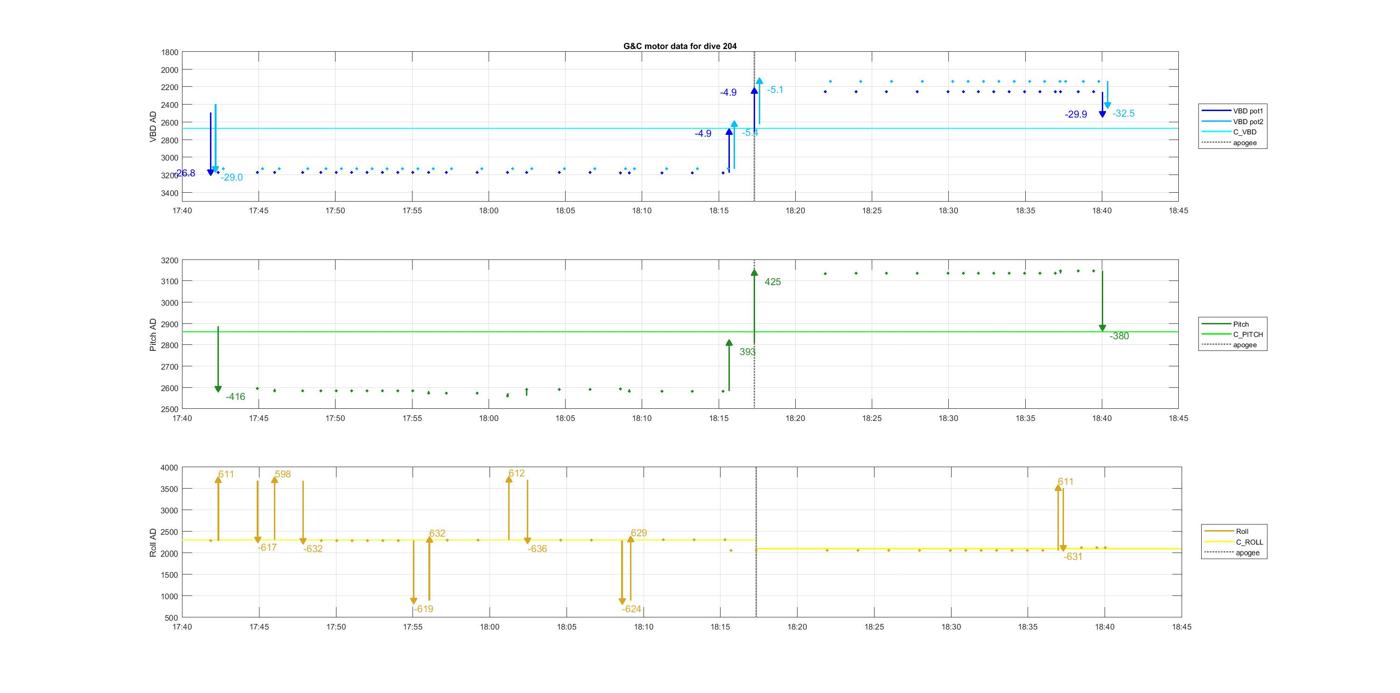Click the -617 roll annotation
The image size is (1400, 693).
pyautogui.click(x=267, y=547)
